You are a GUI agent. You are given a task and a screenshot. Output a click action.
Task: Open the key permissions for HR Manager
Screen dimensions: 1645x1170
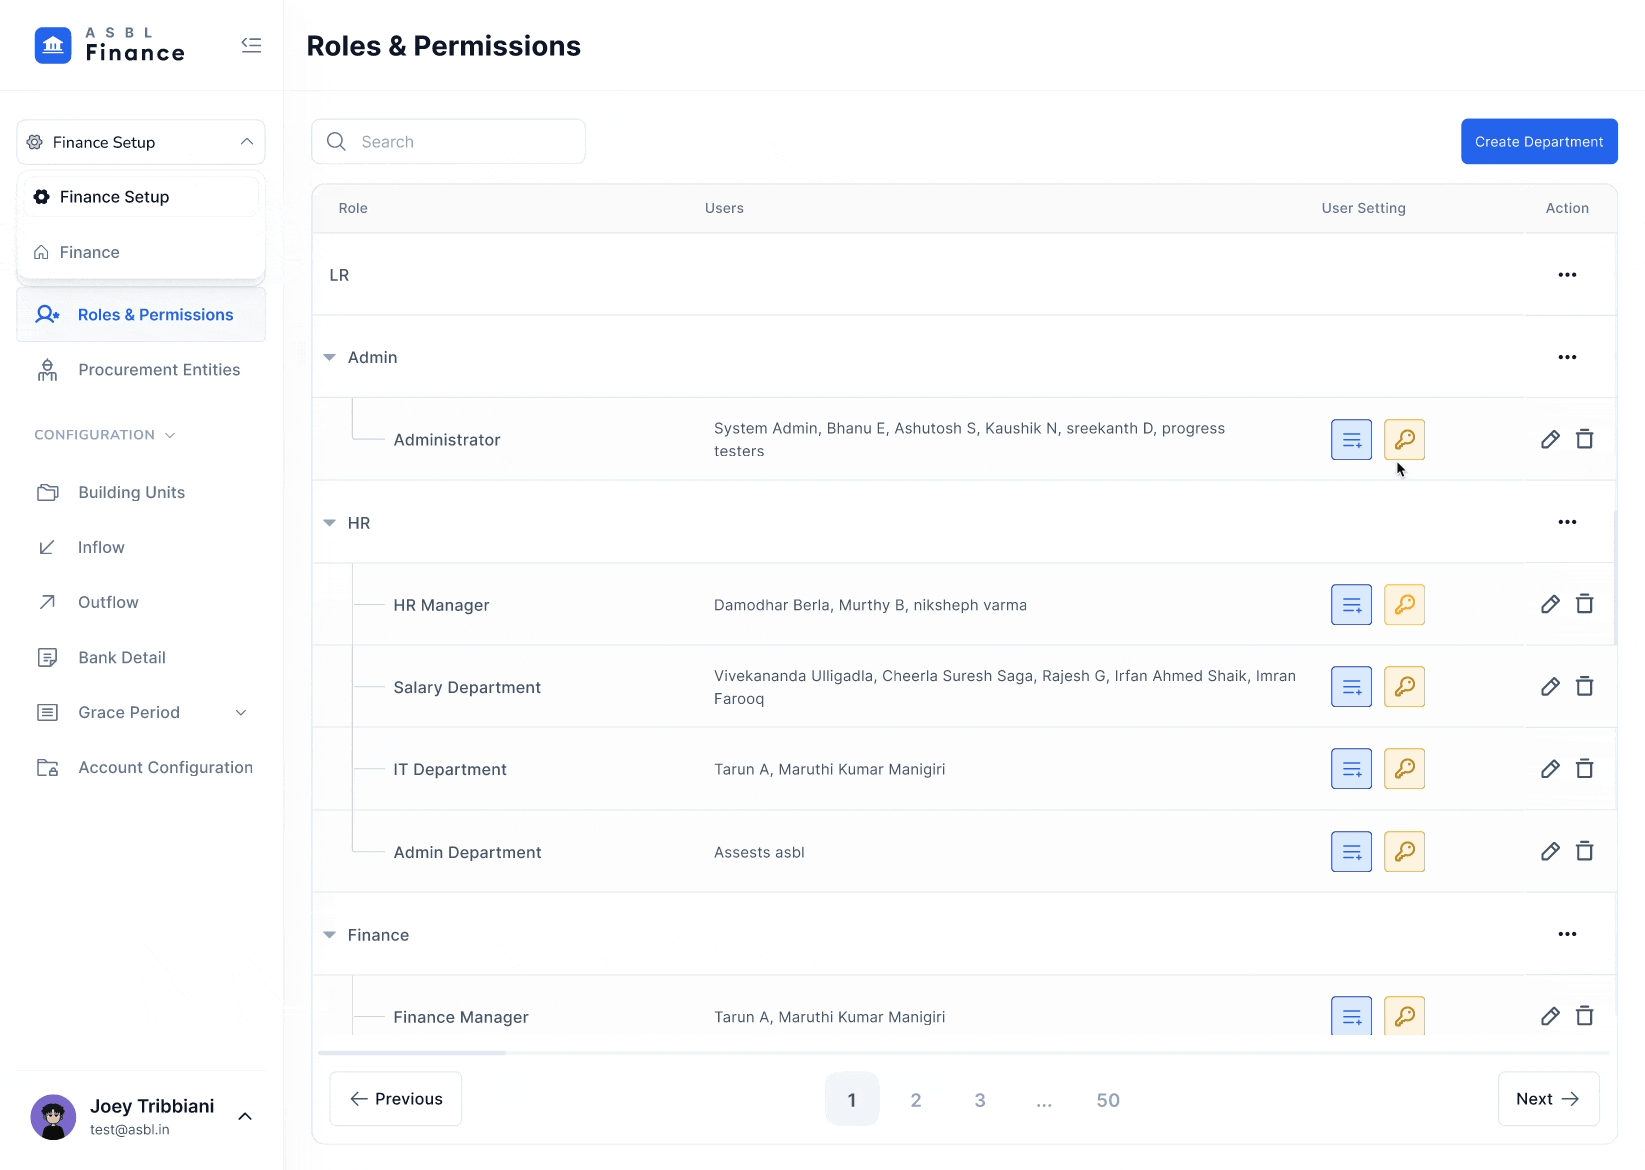(1404, 604)
